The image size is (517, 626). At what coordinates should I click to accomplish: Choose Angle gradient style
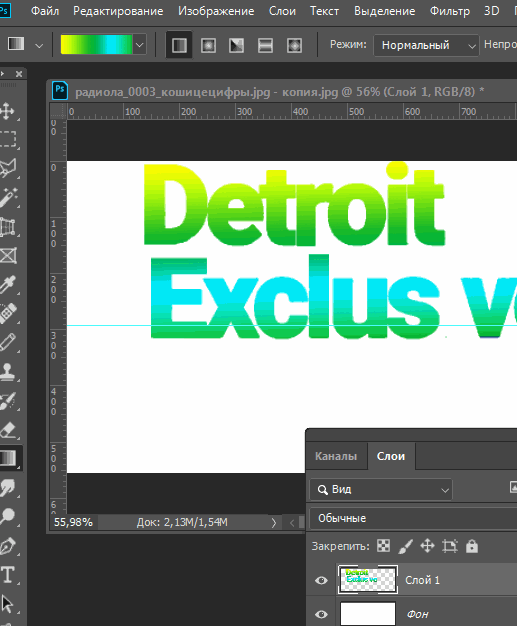pyautogui.click(x=237, y=45)
